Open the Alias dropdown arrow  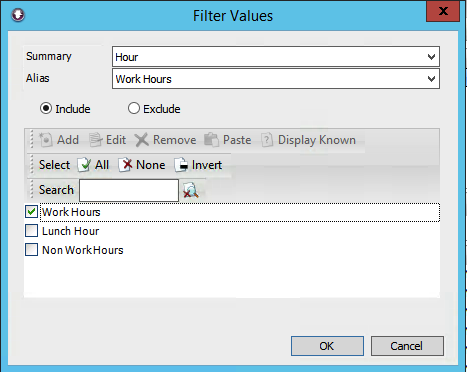tap(431, 79)
